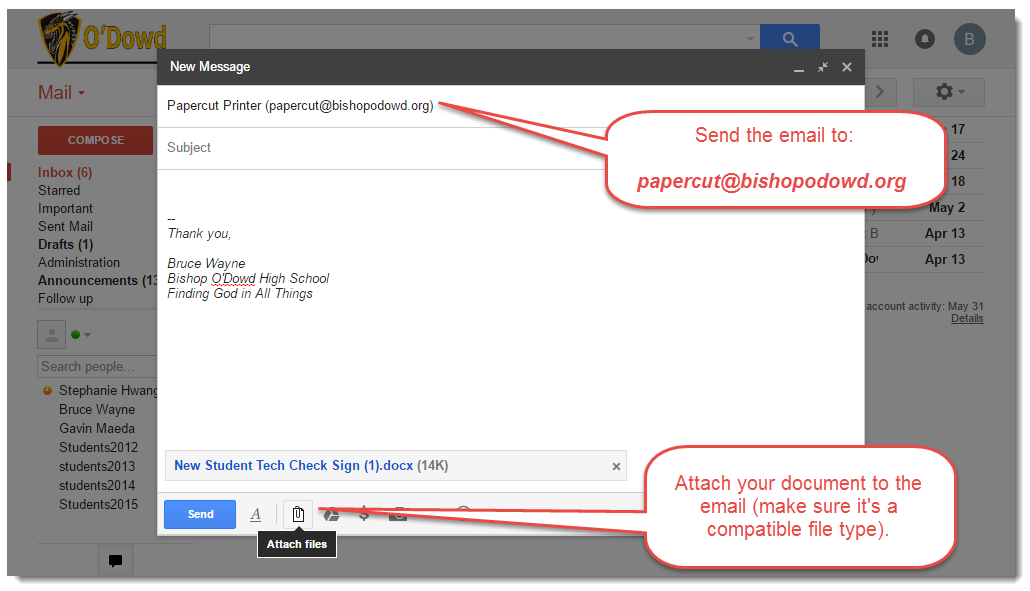
Task: Go to the Drafts (1) folder
Action: (65, 244)
